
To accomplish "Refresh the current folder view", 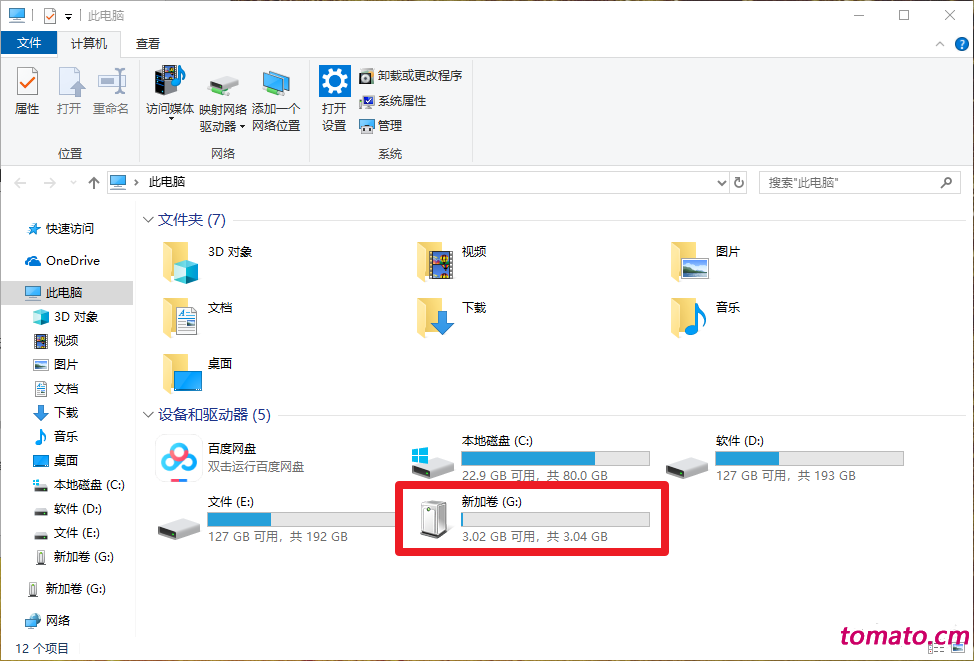I will point(739,183).
